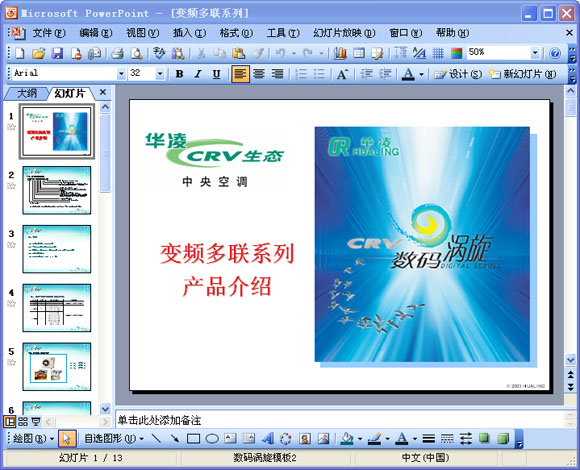Close the slides pane with X
This screenshot has height=470, width=580.
(x=103, y=92)
